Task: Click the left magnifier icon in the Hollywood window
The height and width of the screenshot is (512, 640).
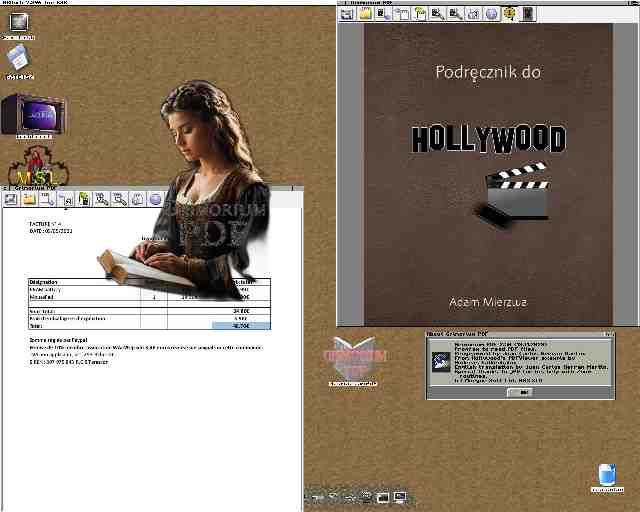Action: [x=437, y=13]
